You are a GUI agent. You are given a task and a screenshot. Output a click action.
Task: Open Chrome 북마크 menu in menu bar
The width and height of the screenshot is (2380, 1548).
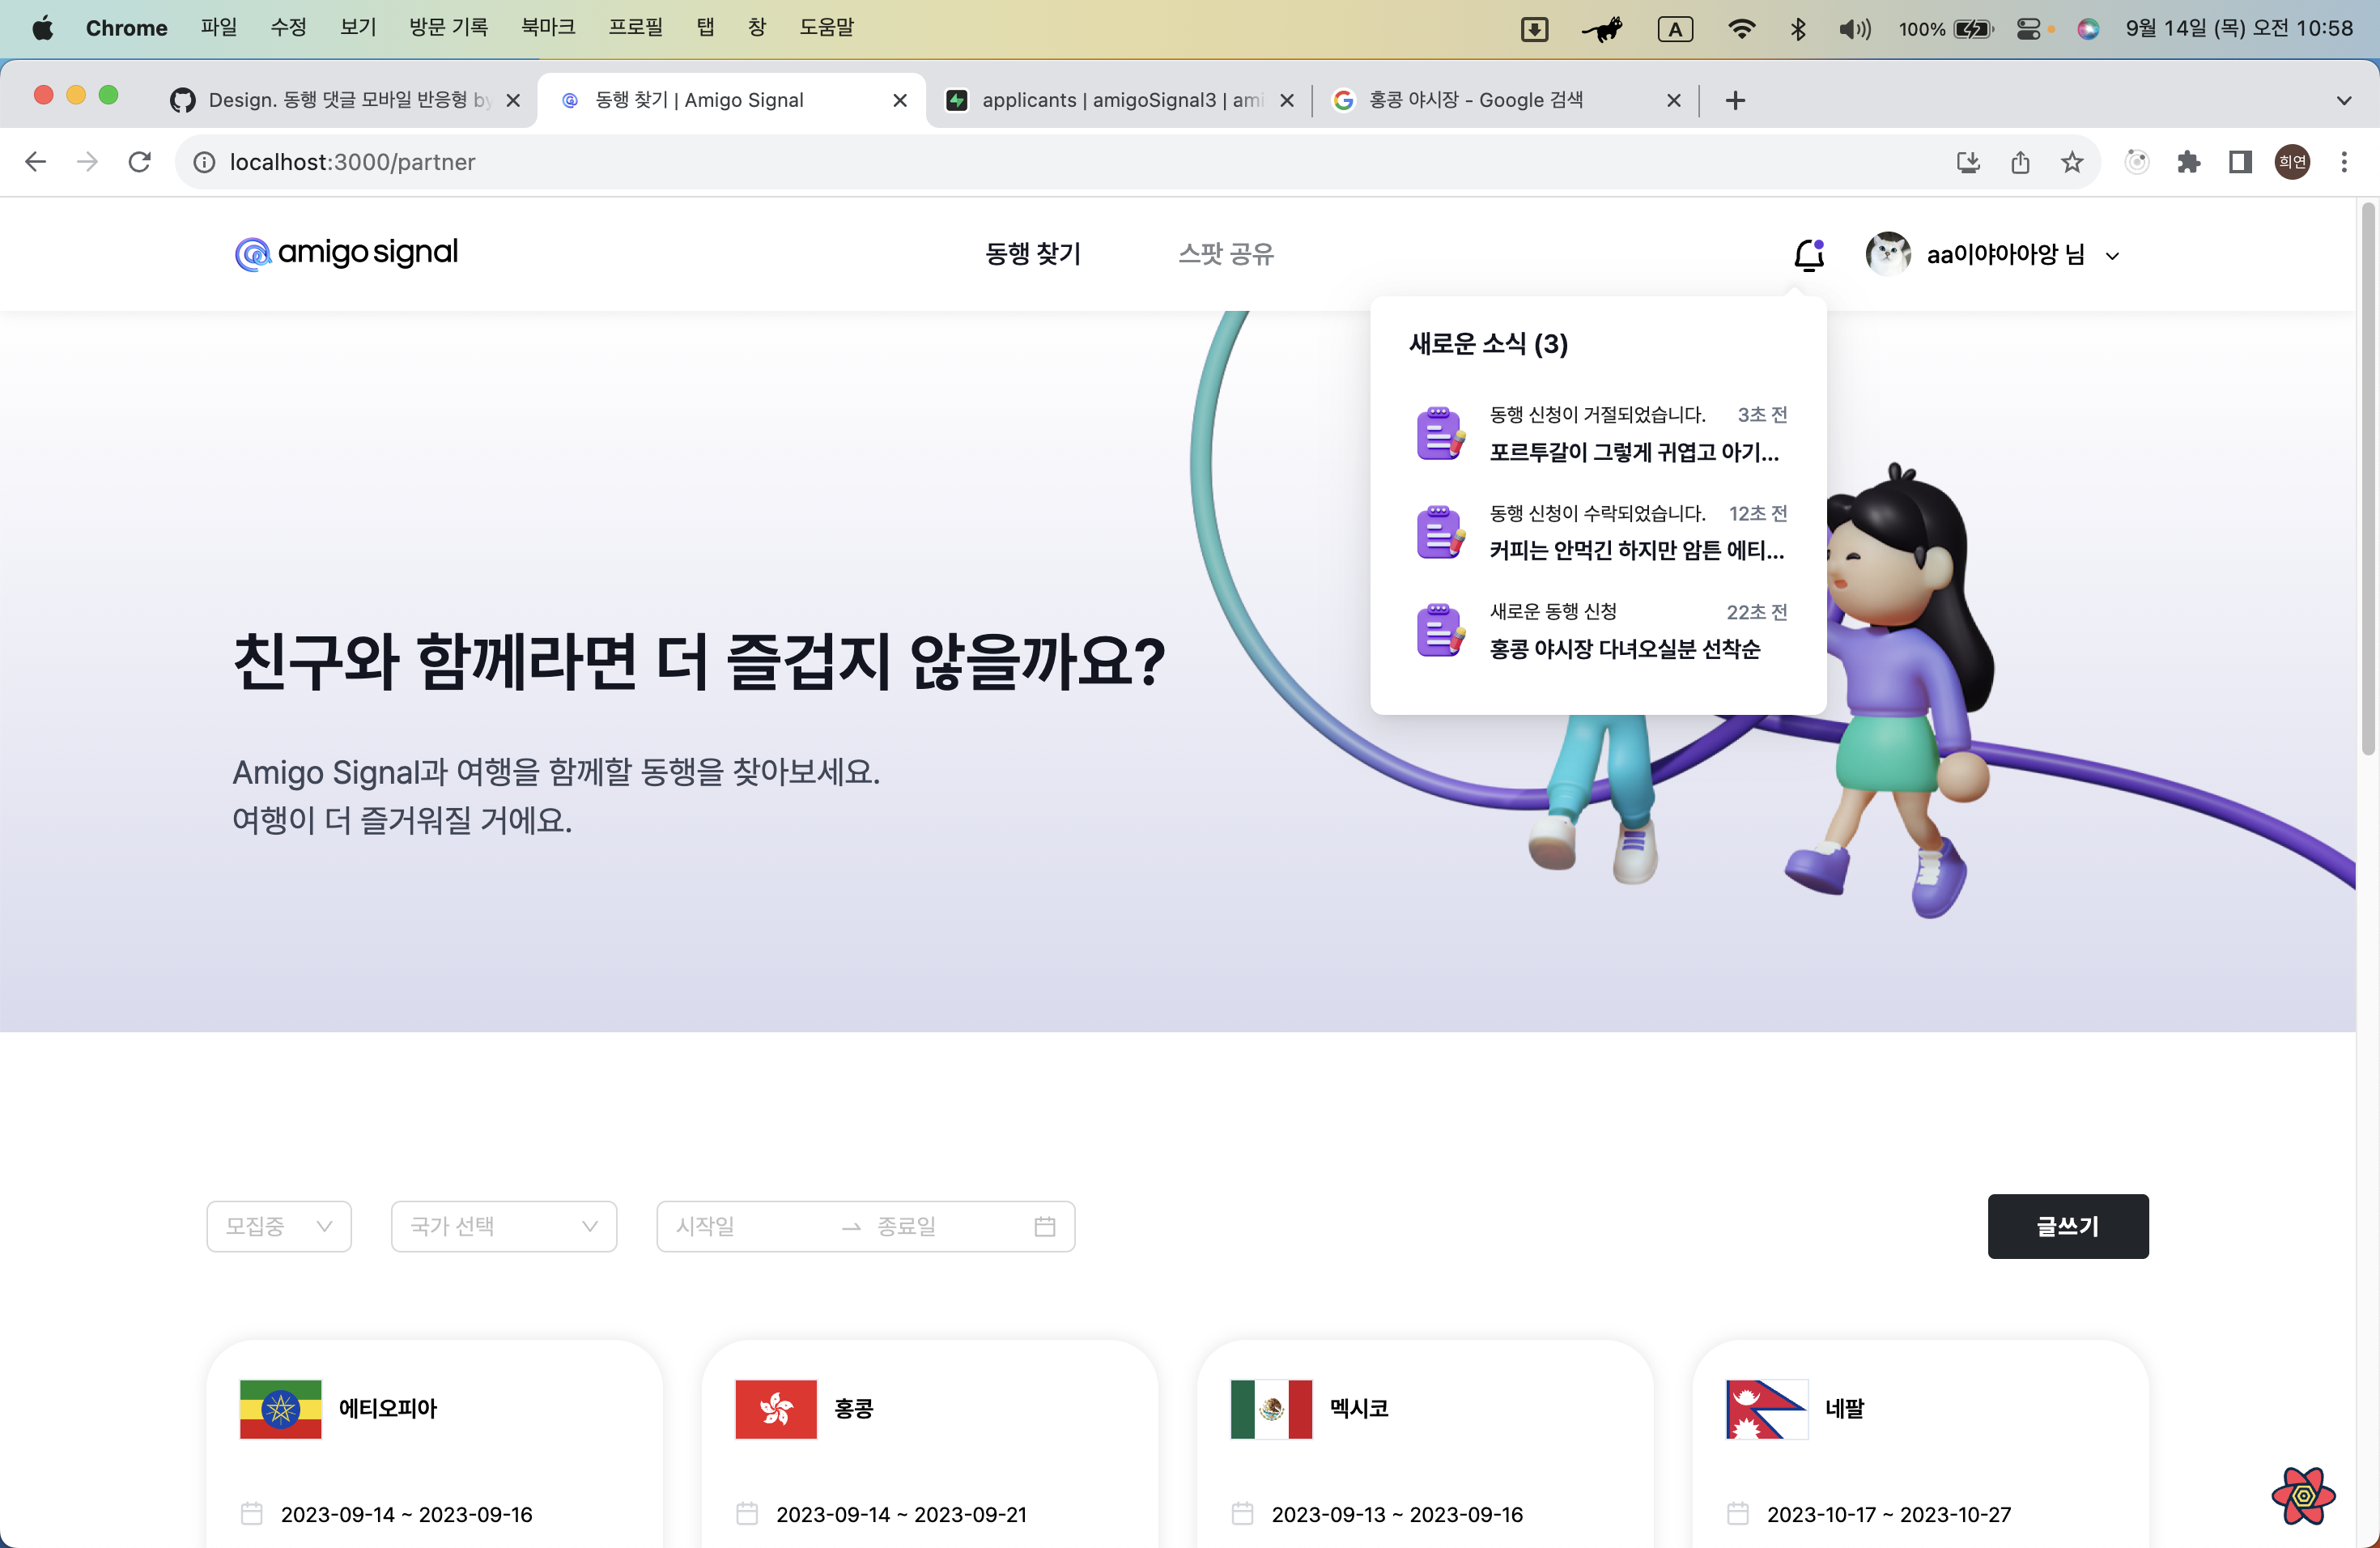(548, 27)
